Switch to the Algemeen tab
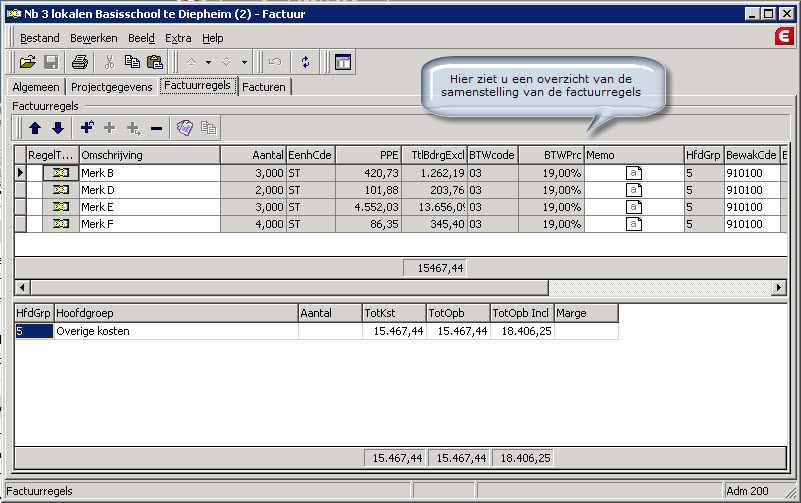Image resolution: width=801 pixels, height=503 pixels. [x=36, y=87]
